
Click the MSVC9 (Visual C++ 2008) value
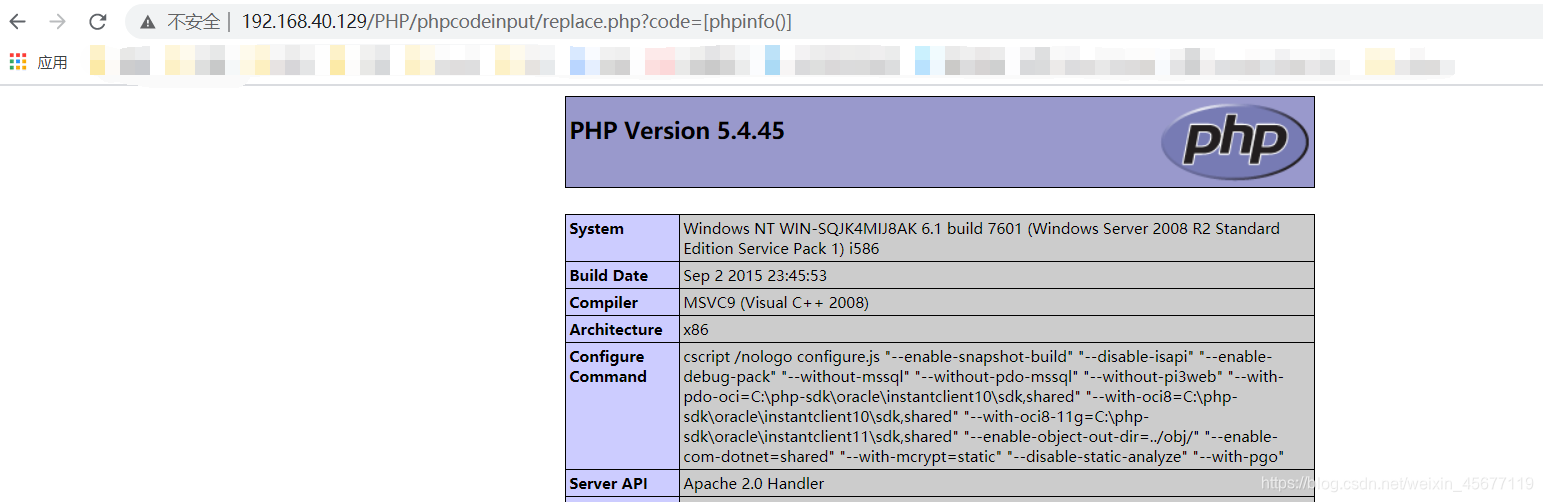776,303
